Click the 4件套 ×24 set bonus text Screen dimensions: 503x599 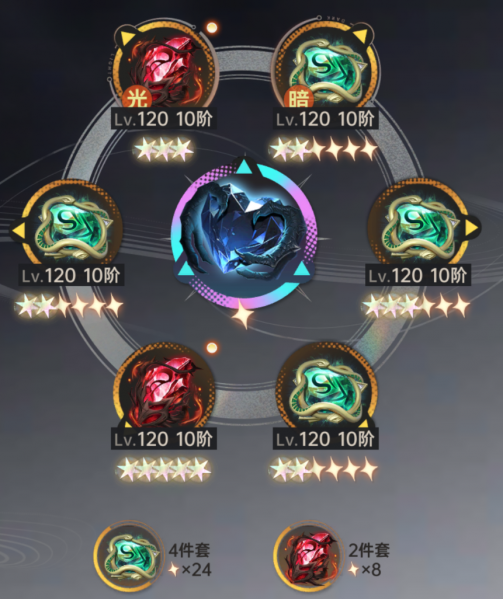click(190, 560)
